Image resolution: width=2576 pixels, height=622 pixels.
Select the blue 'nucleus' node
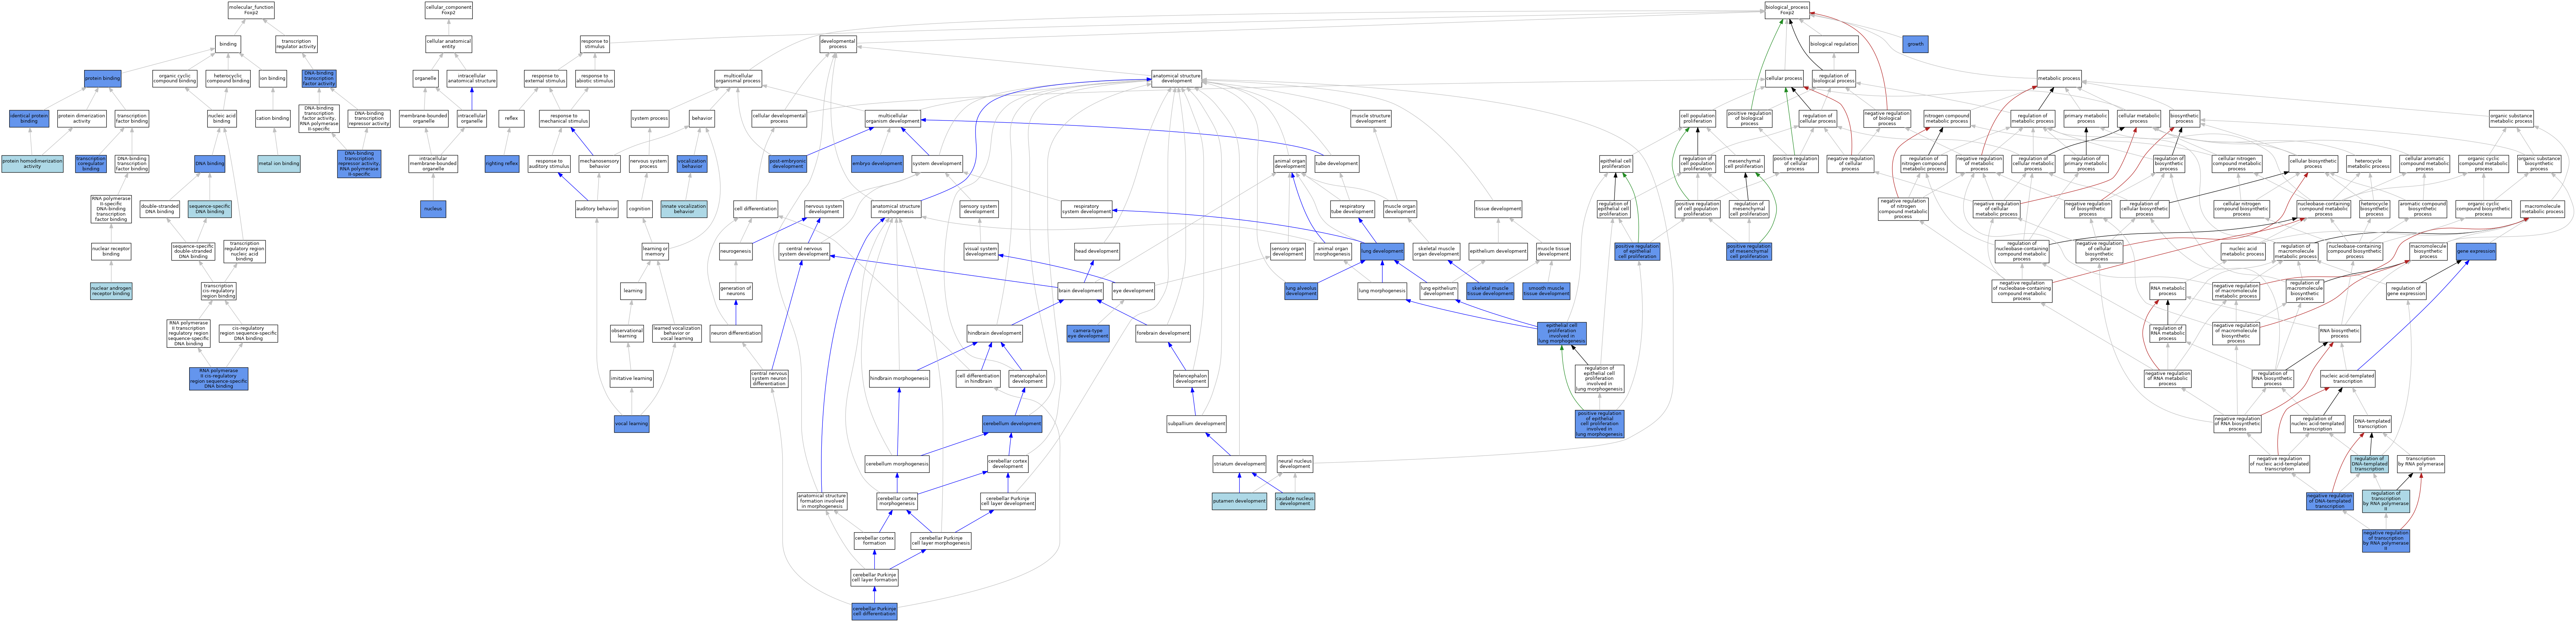coord(433,209)
